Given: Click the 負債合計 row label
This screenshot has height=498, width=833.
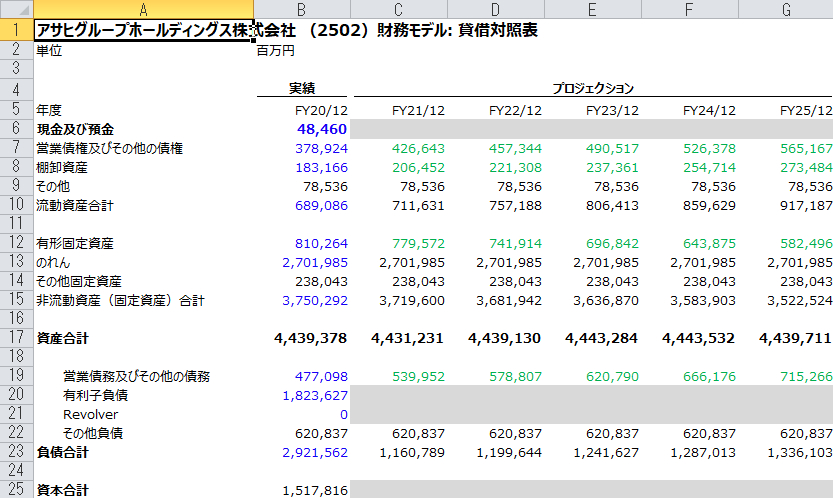Looking at the screenshot, I should [x=62, y=452].
